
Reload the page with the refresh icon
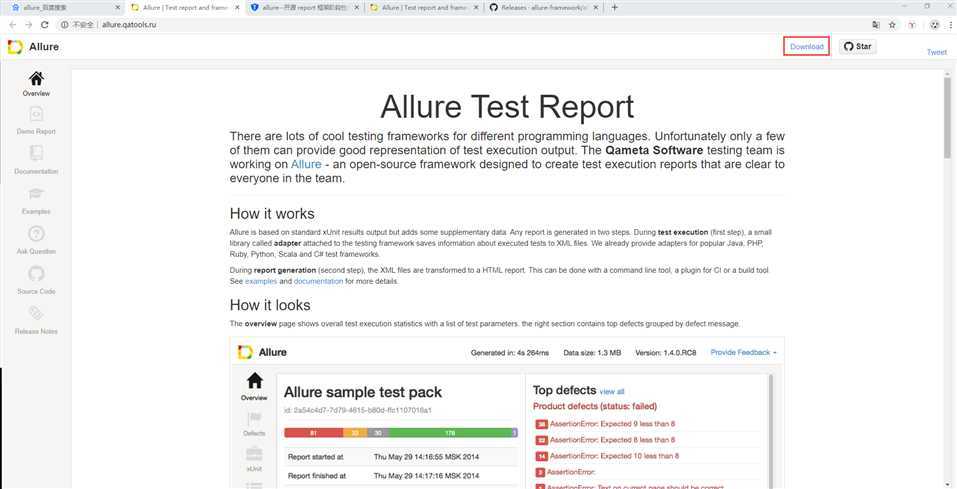(45, 25)
